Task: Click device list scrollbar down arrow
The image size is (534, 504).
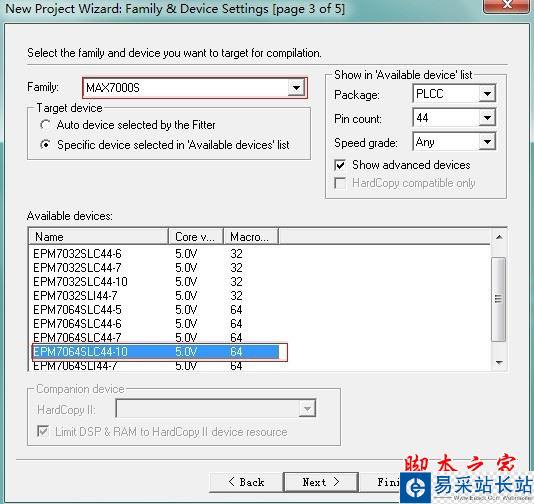Action: tap(499, 363)
